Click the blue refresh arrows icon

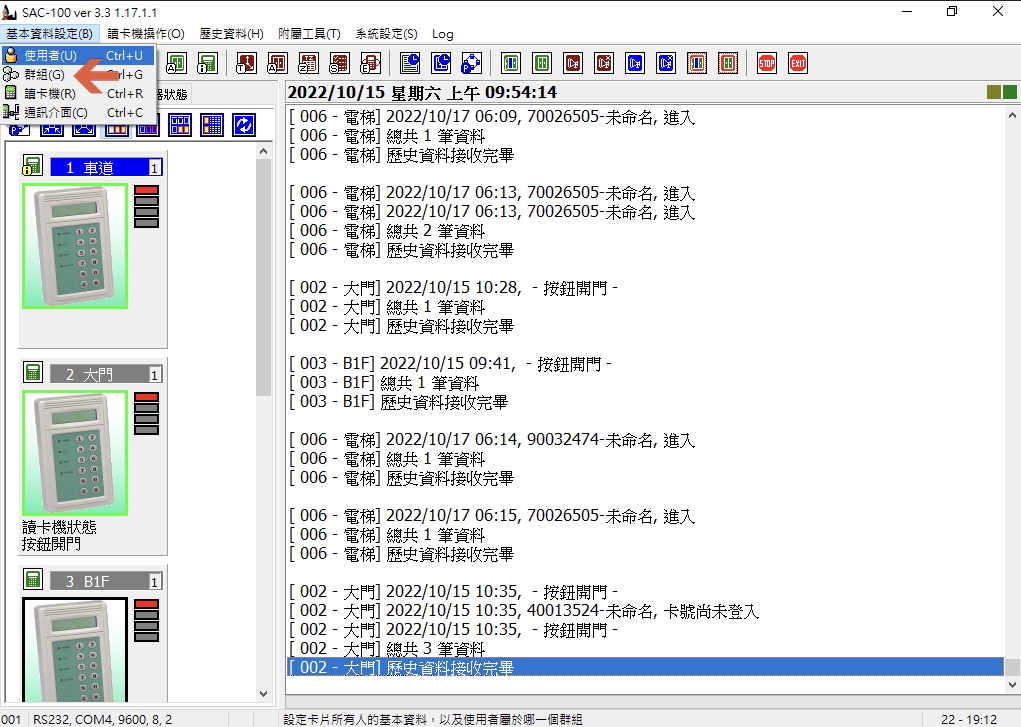(244, 124)
